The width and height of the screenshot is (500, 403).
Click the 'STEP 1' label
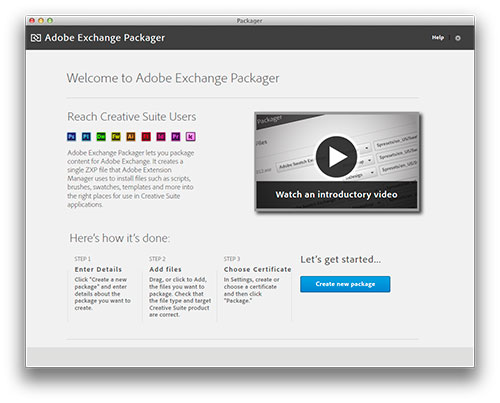click(83, 259)
